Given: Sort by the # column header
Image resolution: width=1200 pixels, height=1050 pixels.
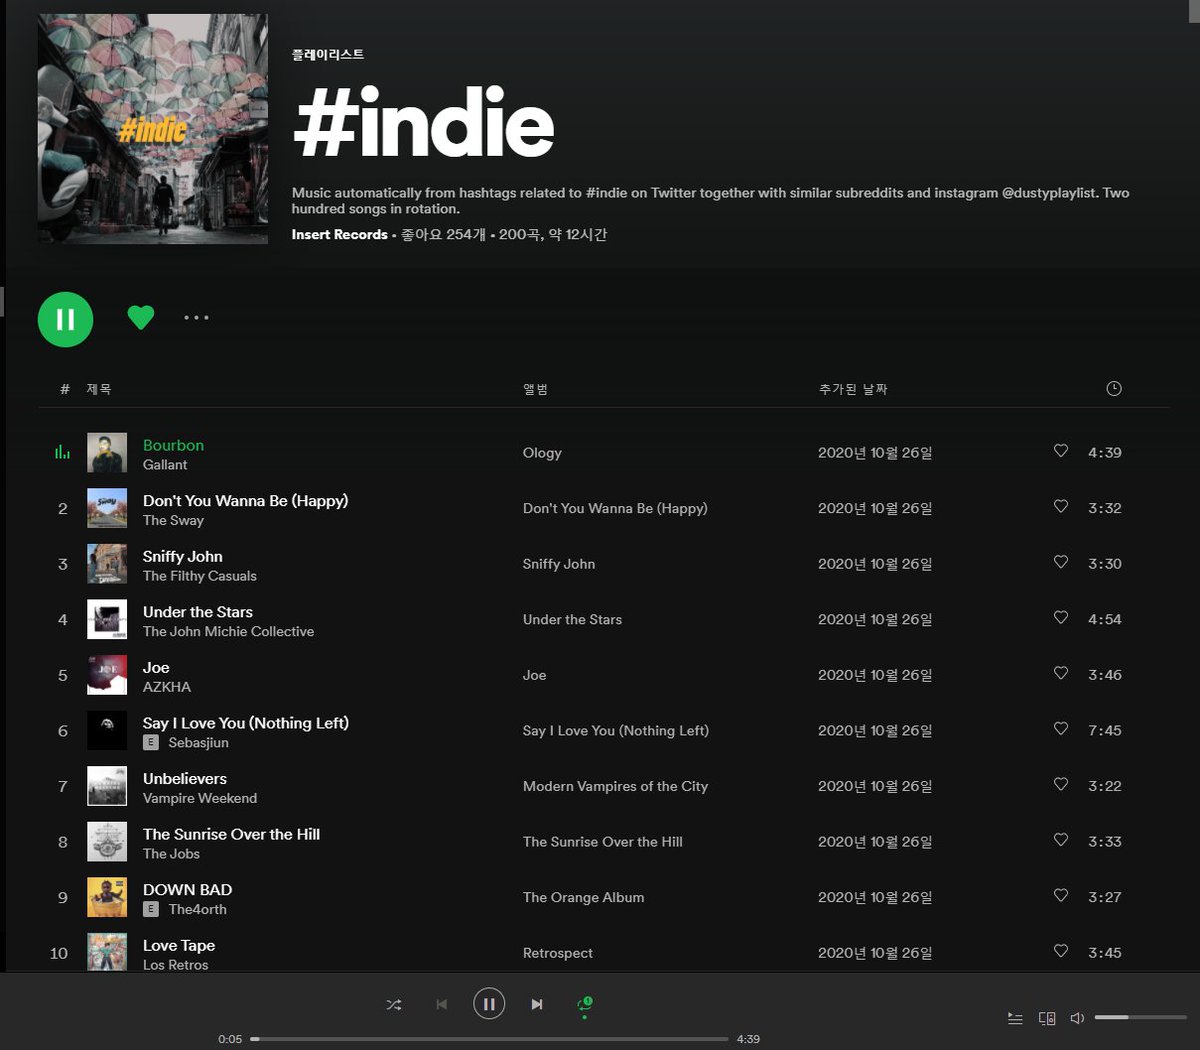Looking at the screenshot, I should click(65, 389).
